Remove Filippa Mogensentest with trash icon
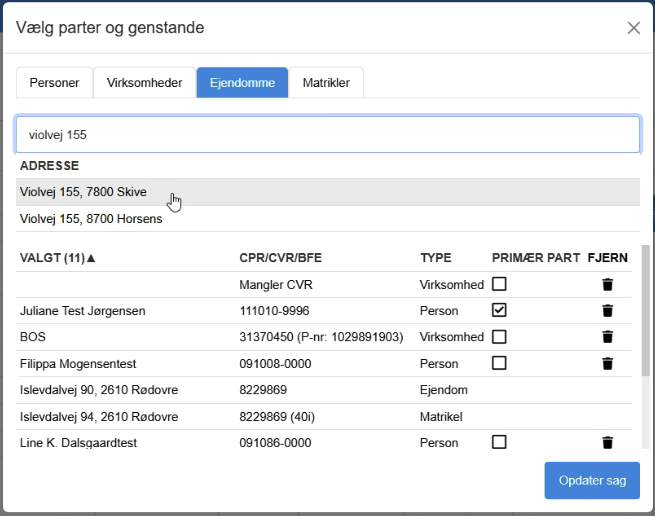This screenshot has height=516, width=655. point(607,363)
